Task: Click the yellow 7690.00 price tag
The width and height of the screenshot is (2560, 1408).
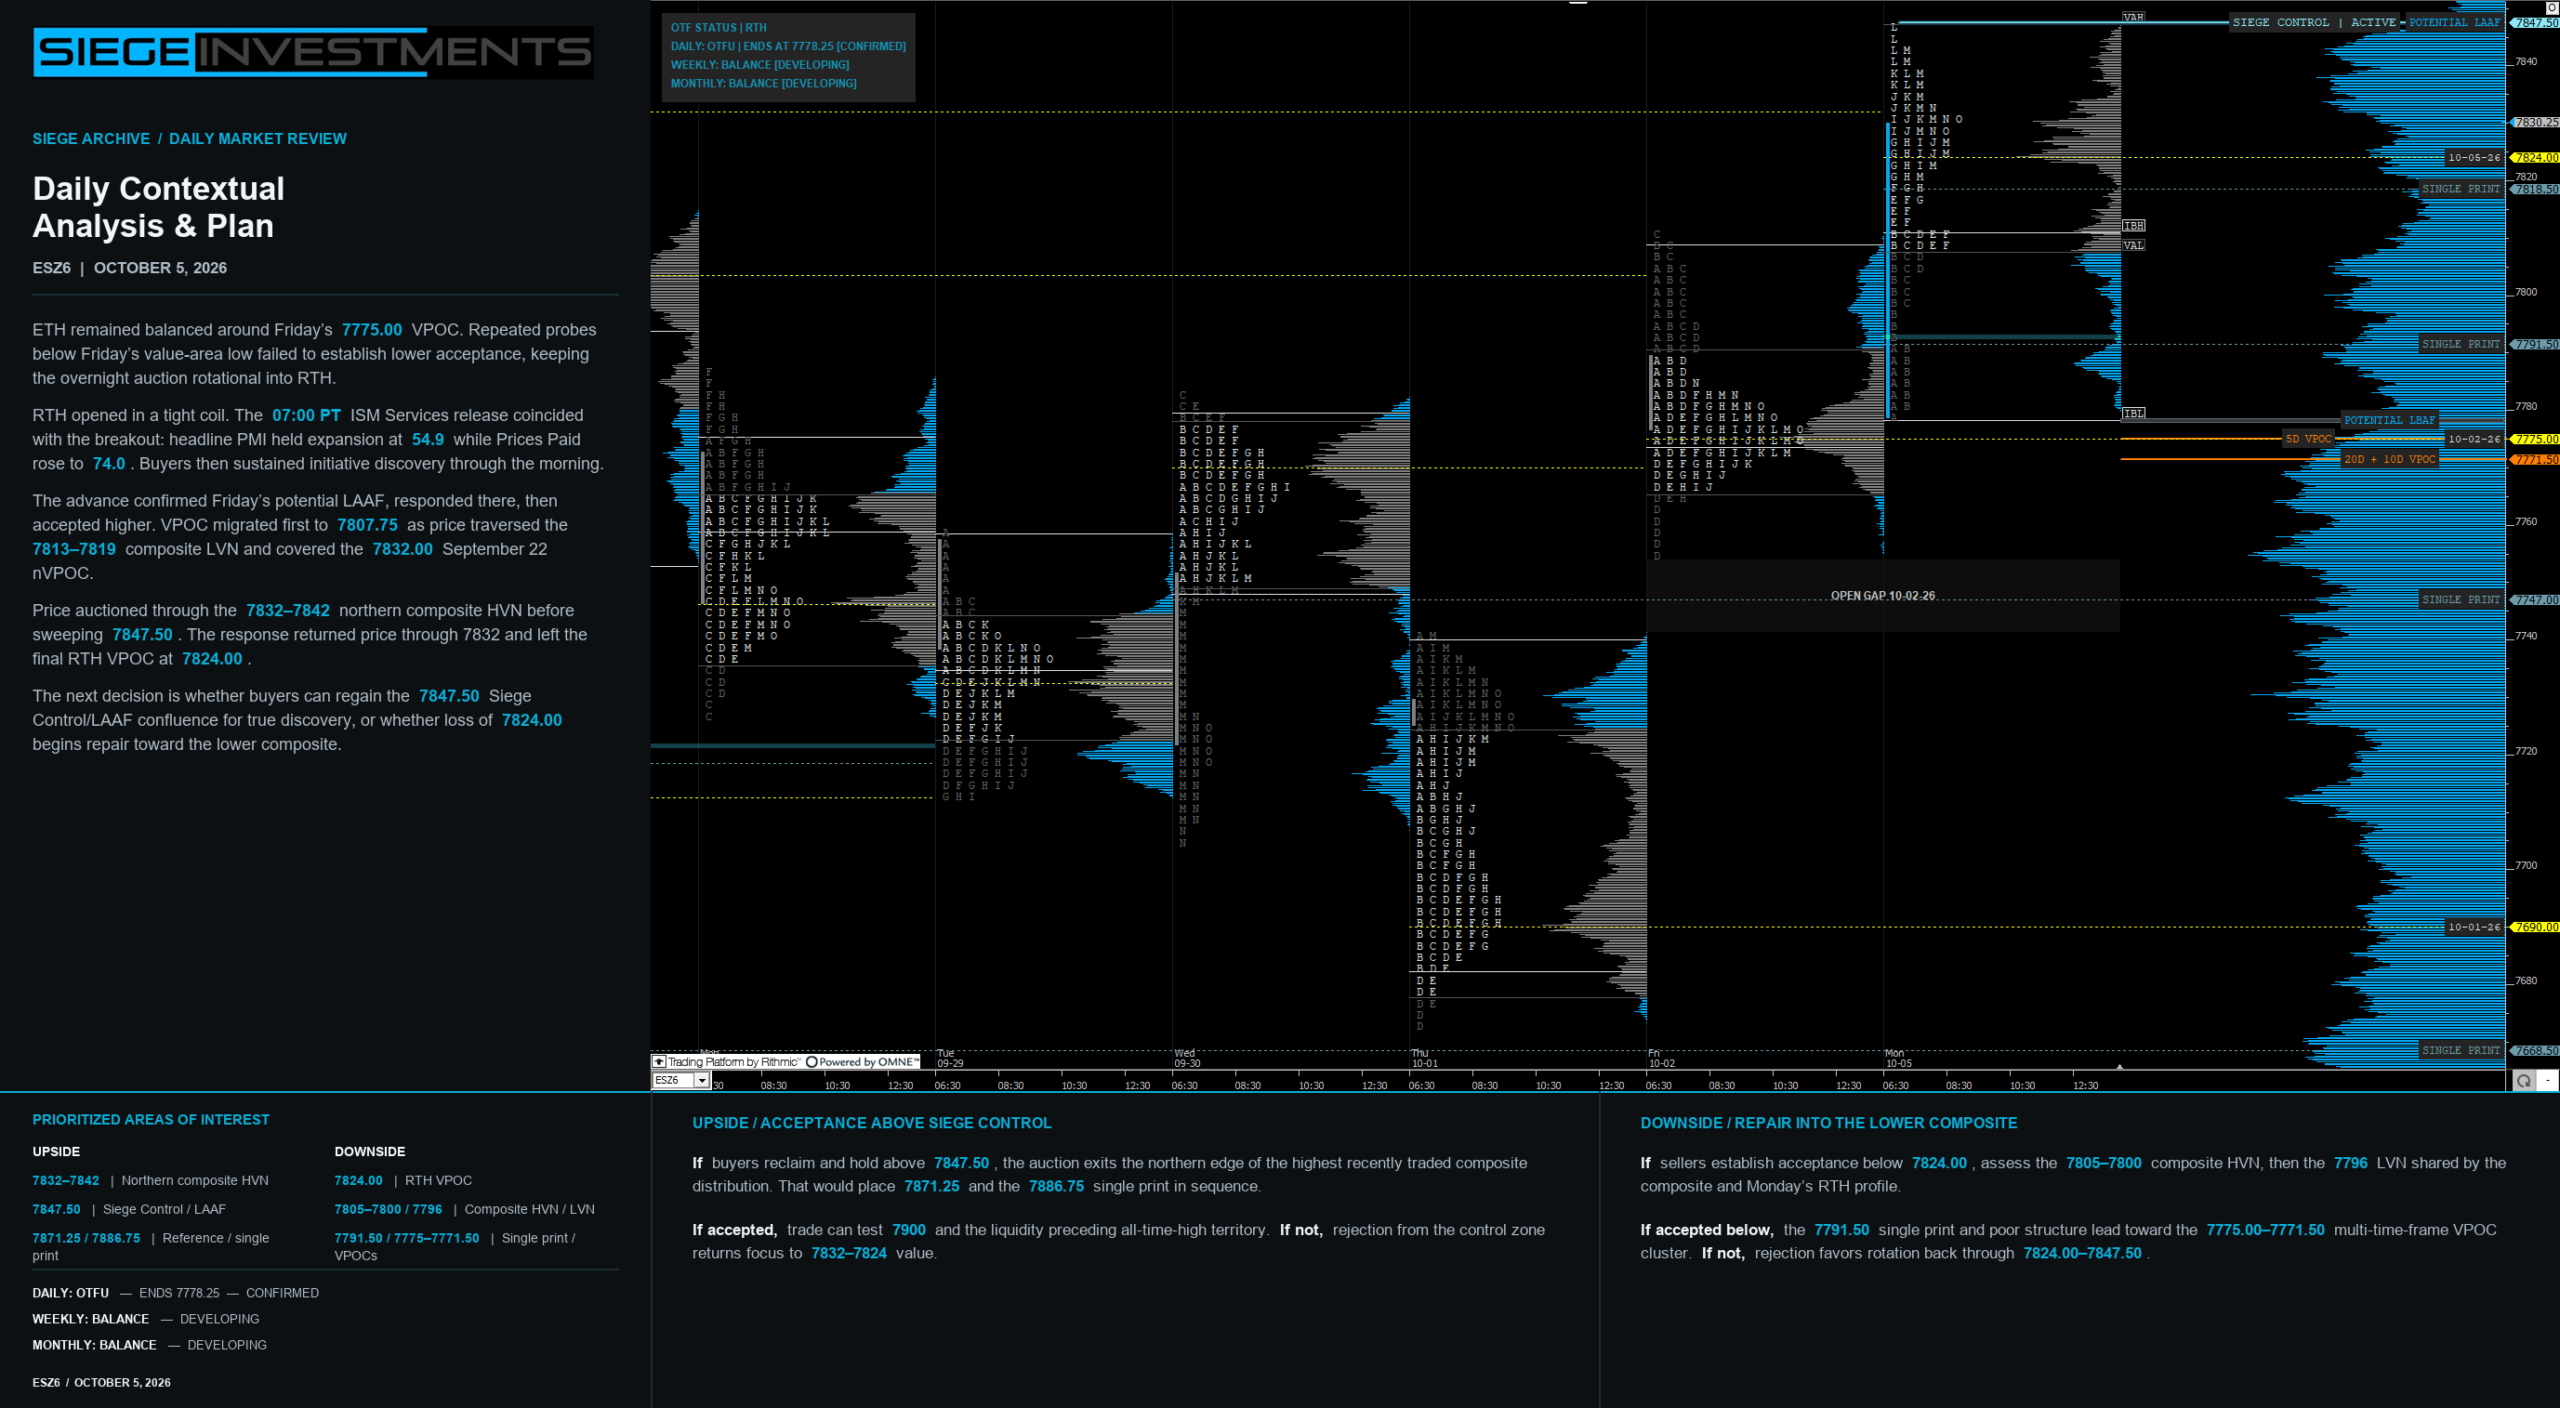Action: [2536, 927]
